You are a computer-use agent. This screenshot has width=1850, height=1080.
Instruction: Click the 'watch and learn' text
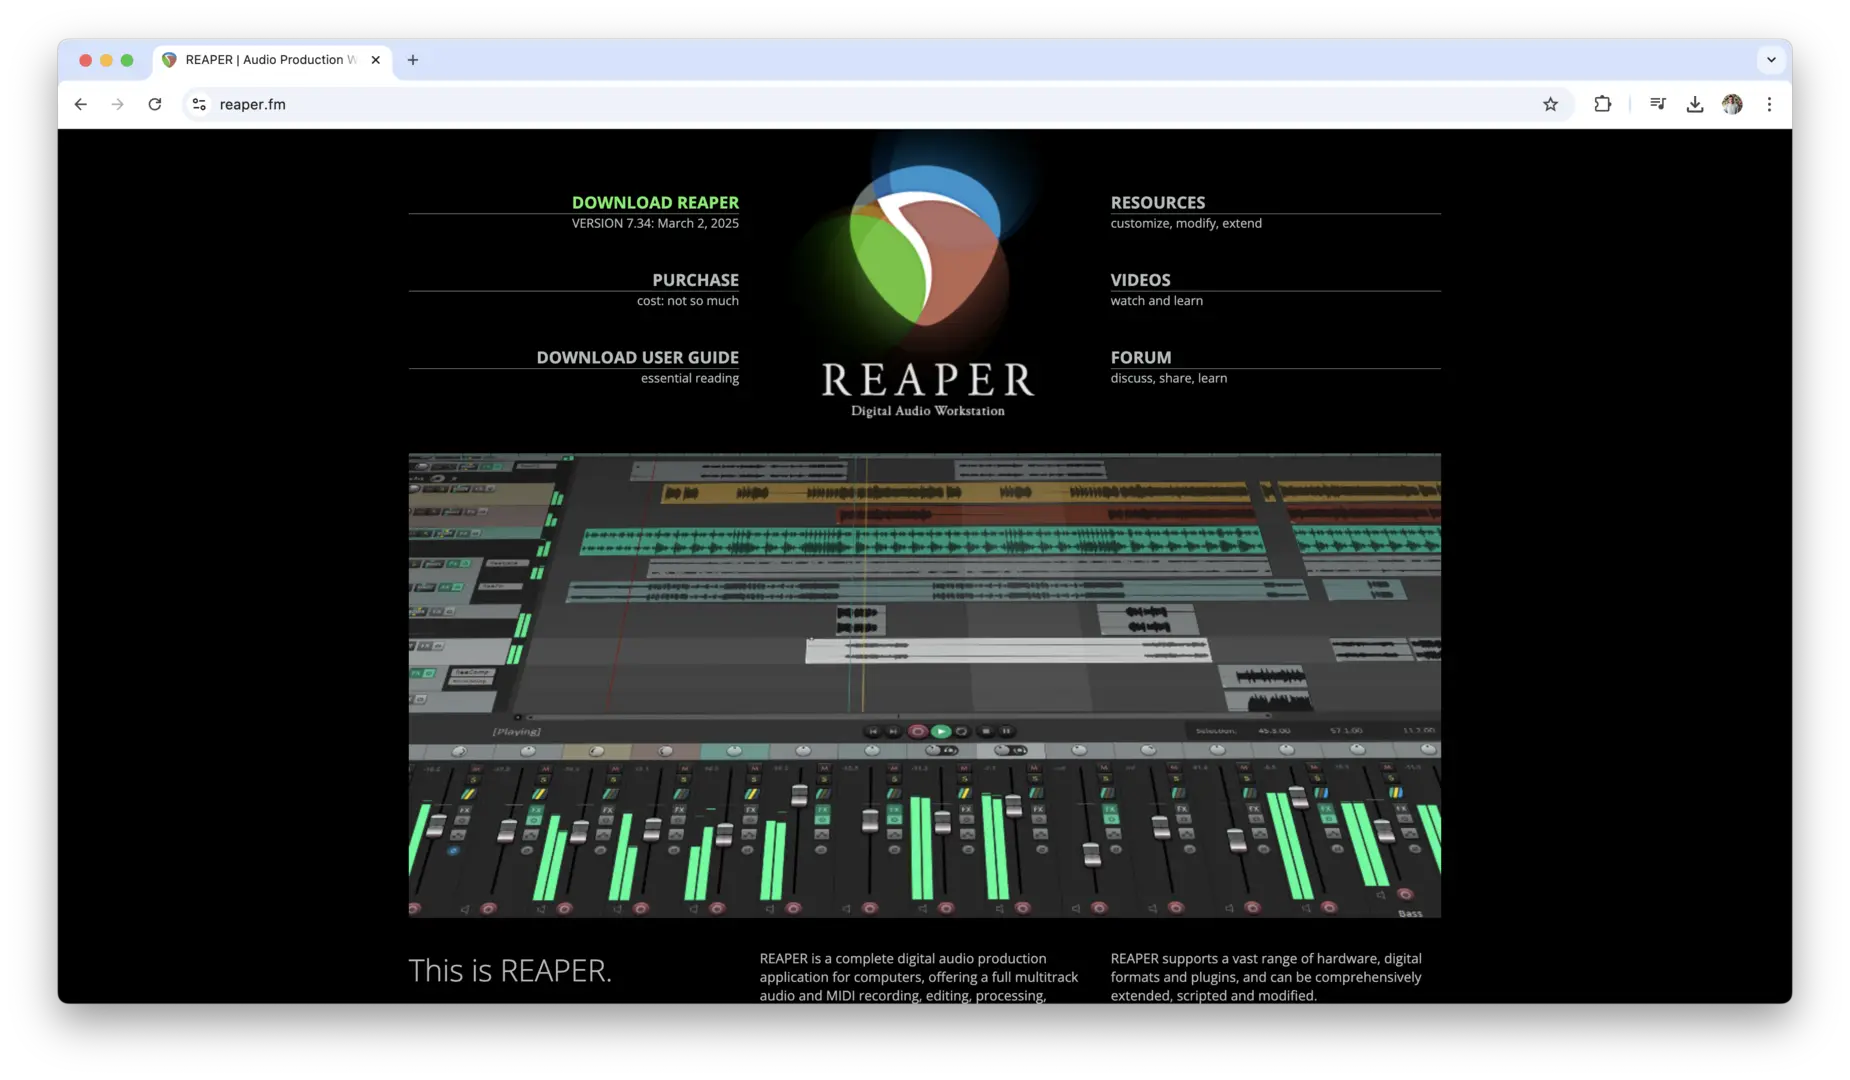pos(1156,301)
